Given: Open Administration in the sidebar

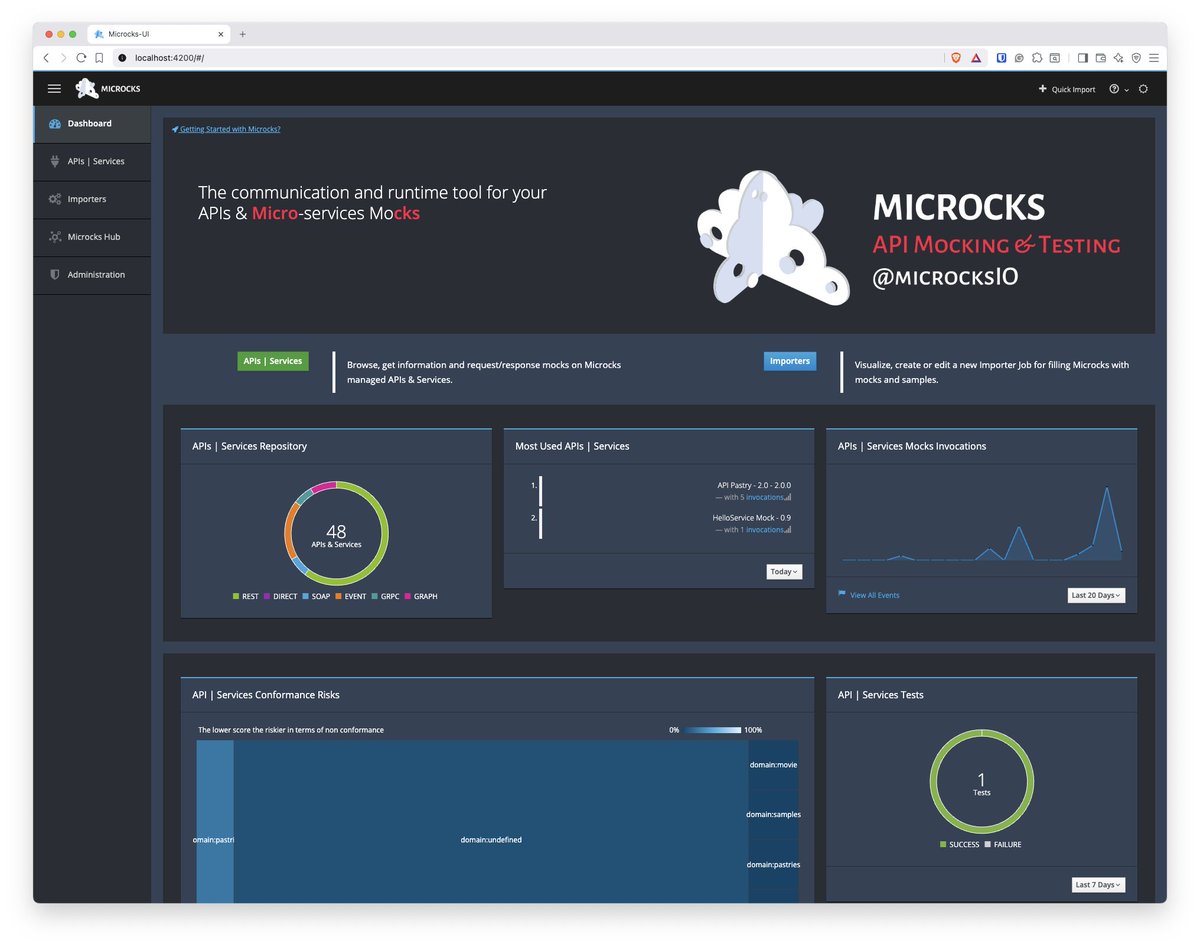Looking at the screenshot, I should (92, 275).
